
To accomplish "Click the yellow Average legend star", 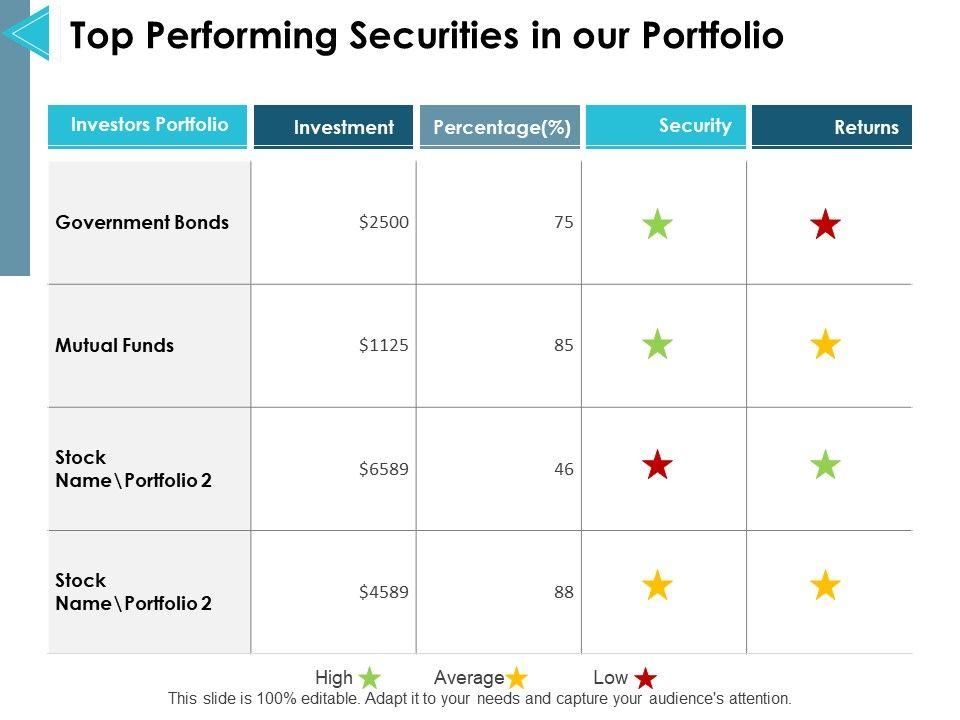I will pos(516,678).
